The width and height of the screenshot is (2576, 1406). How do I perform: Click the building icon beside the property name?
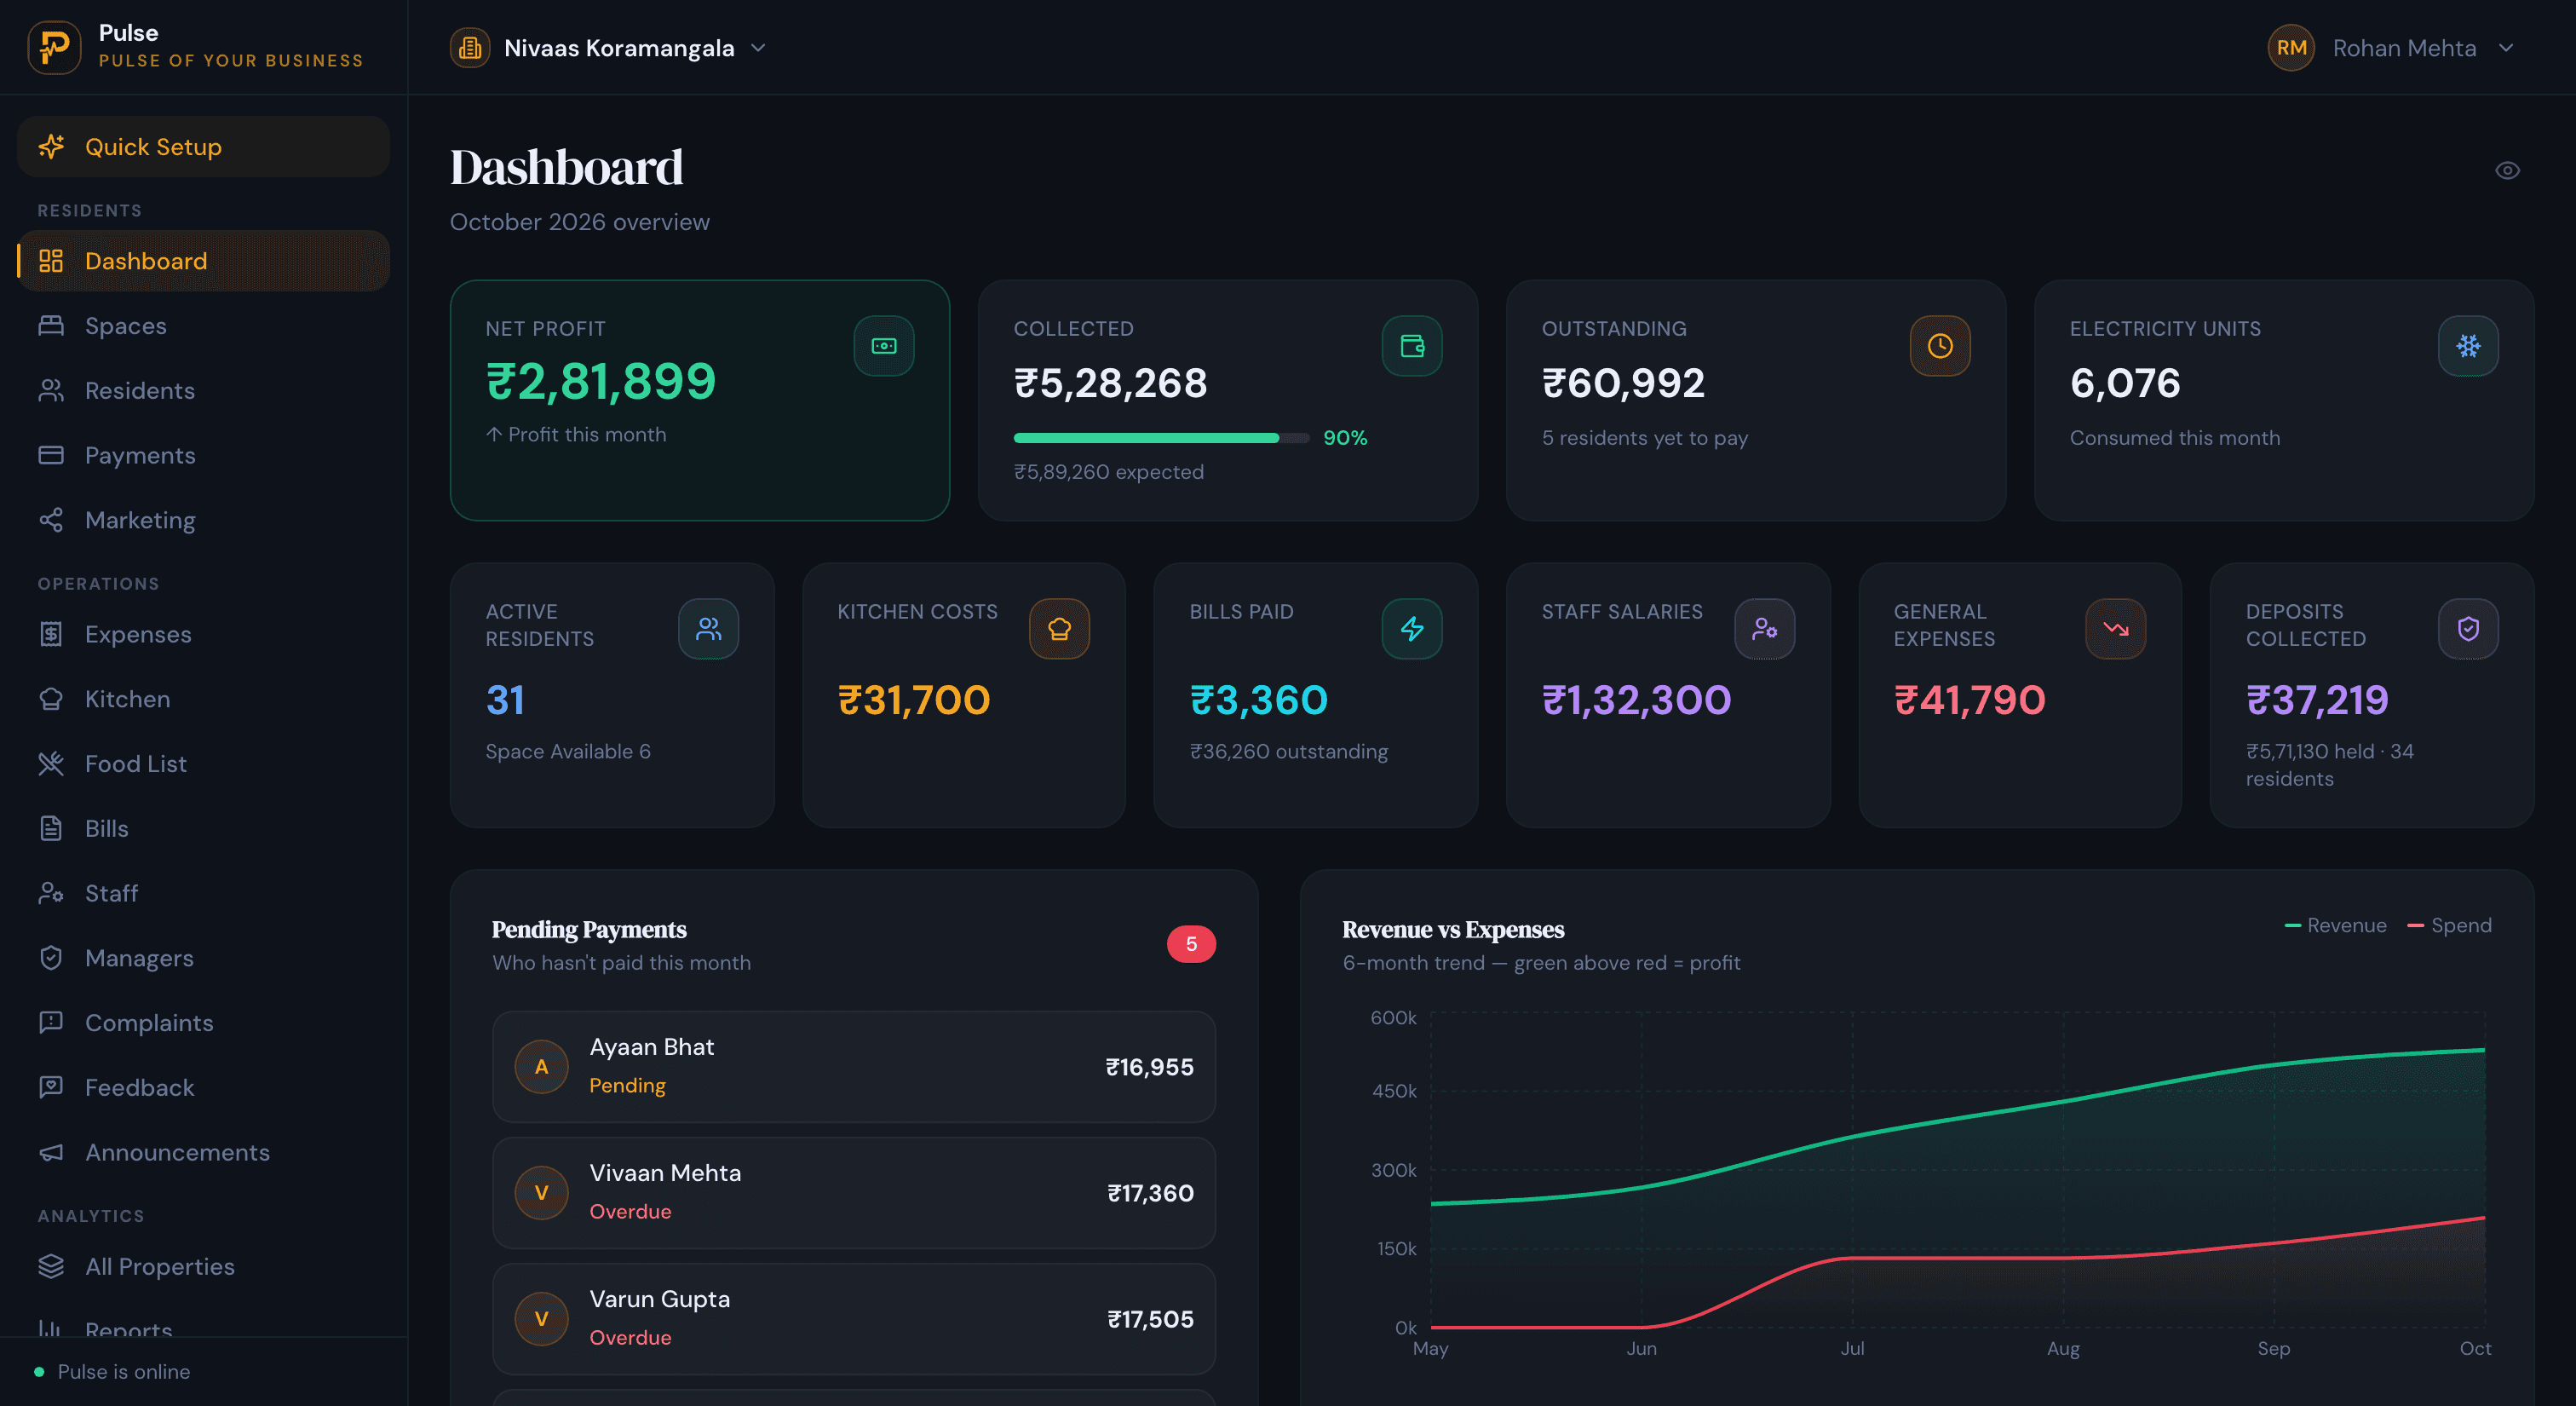pos(470,48)
